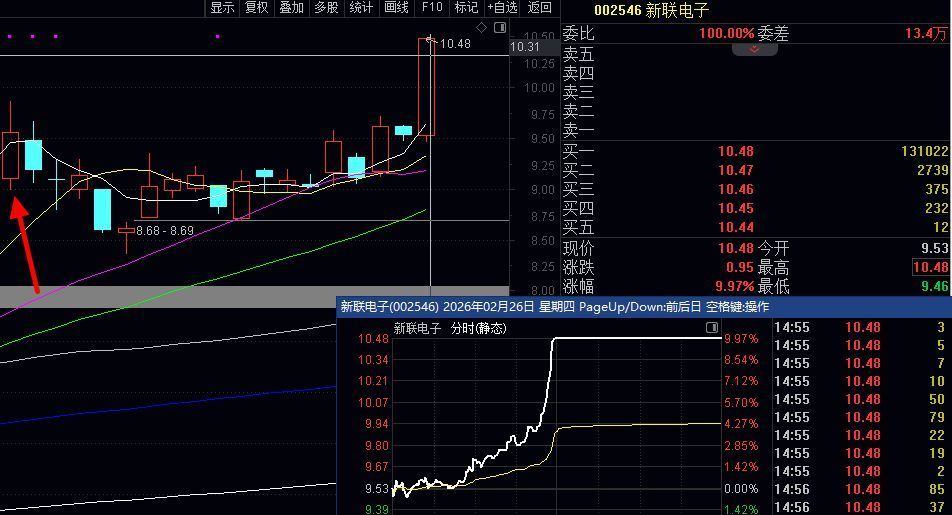
Task: Click the 14:55 tick row with volume 79
Action: tap(860, 417)
